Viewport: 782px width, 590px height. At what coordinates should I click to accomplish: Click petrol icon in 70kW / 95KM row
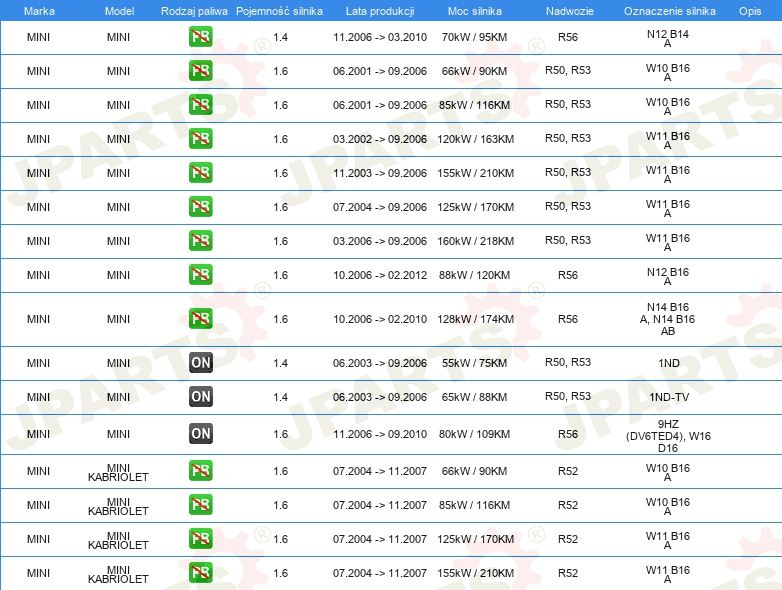point(200,37)
